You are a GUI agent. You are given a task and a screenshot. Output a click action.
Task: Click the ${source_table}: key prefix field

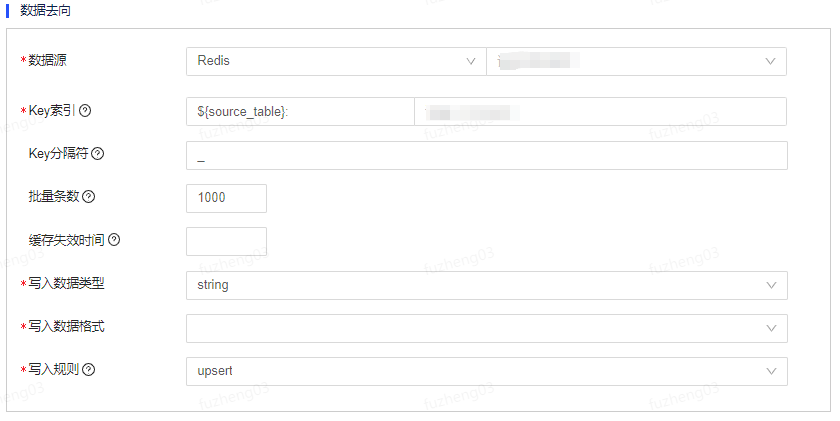tap(300, 111)
